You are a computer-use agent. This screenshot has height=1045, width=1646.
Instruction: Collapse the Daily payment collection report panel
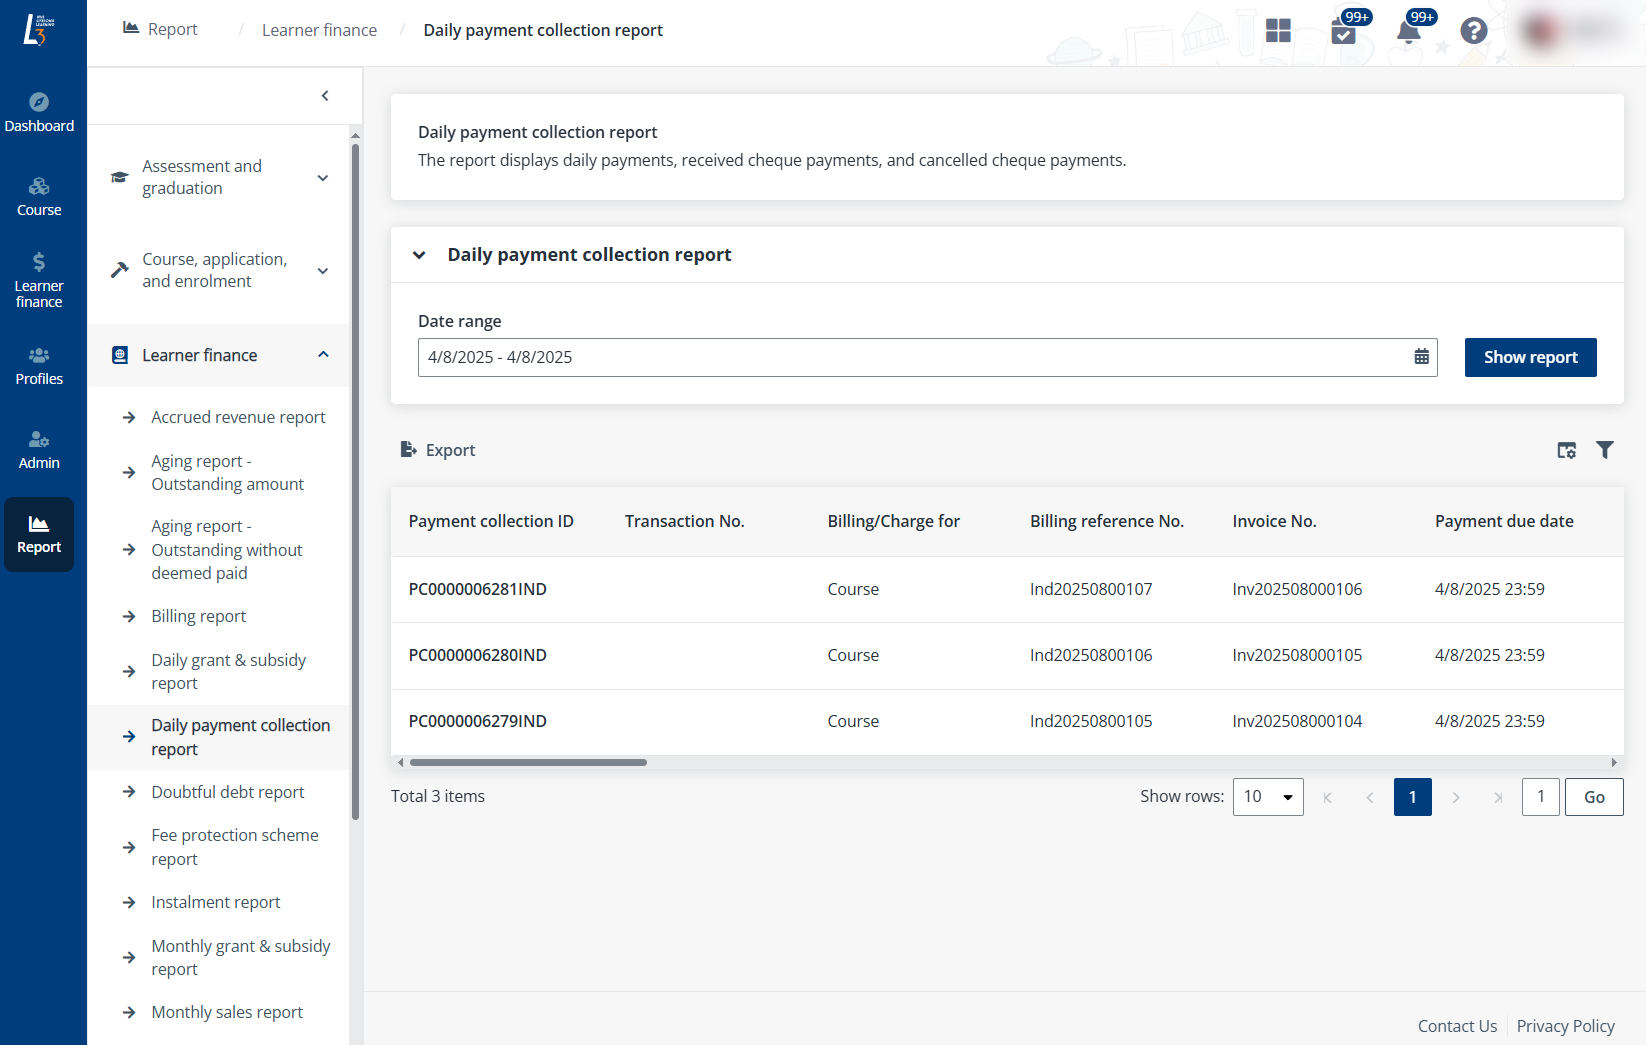(420, 255)
